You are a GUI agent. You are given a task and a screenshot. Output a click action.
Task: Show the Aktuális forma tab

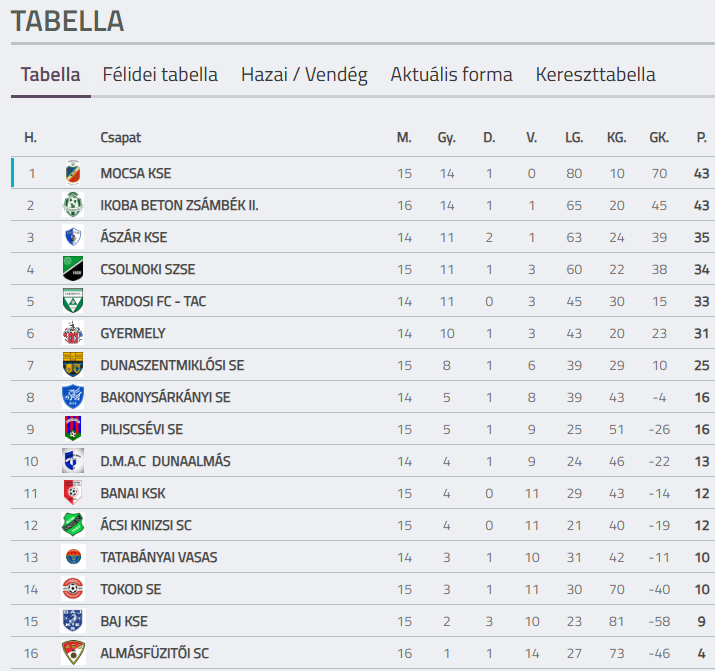[451, 75]
